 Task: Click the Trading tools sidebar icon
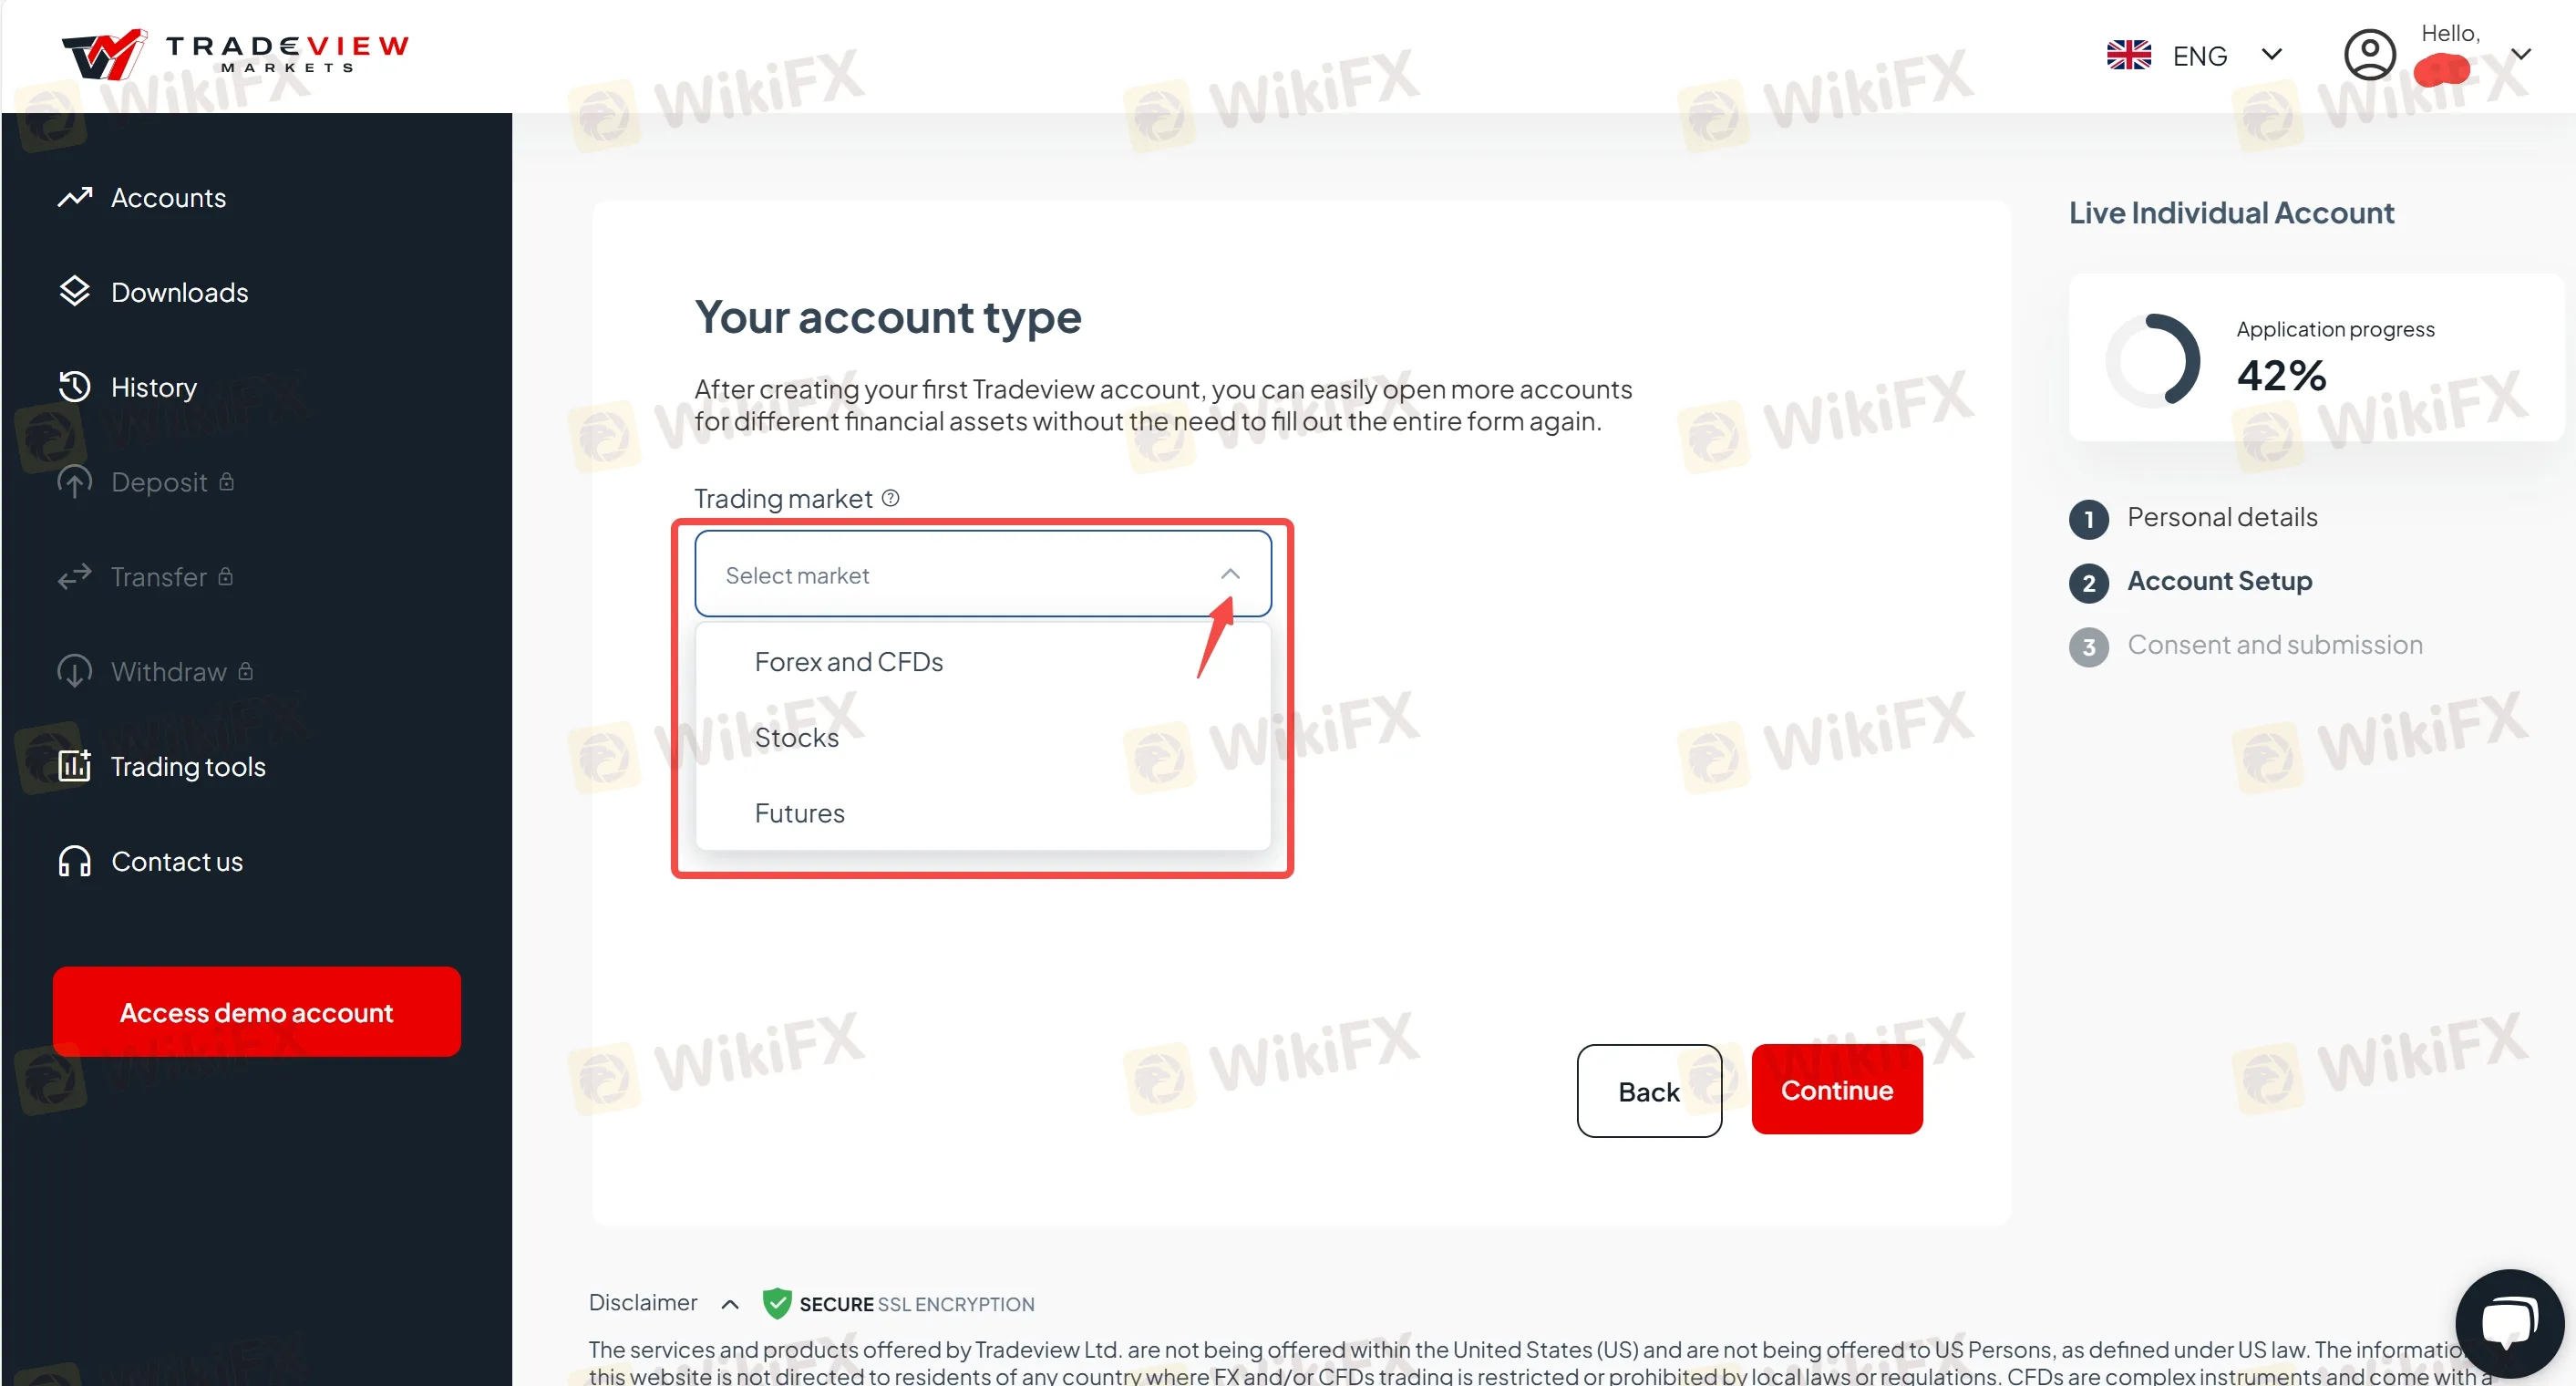point(75,765)
